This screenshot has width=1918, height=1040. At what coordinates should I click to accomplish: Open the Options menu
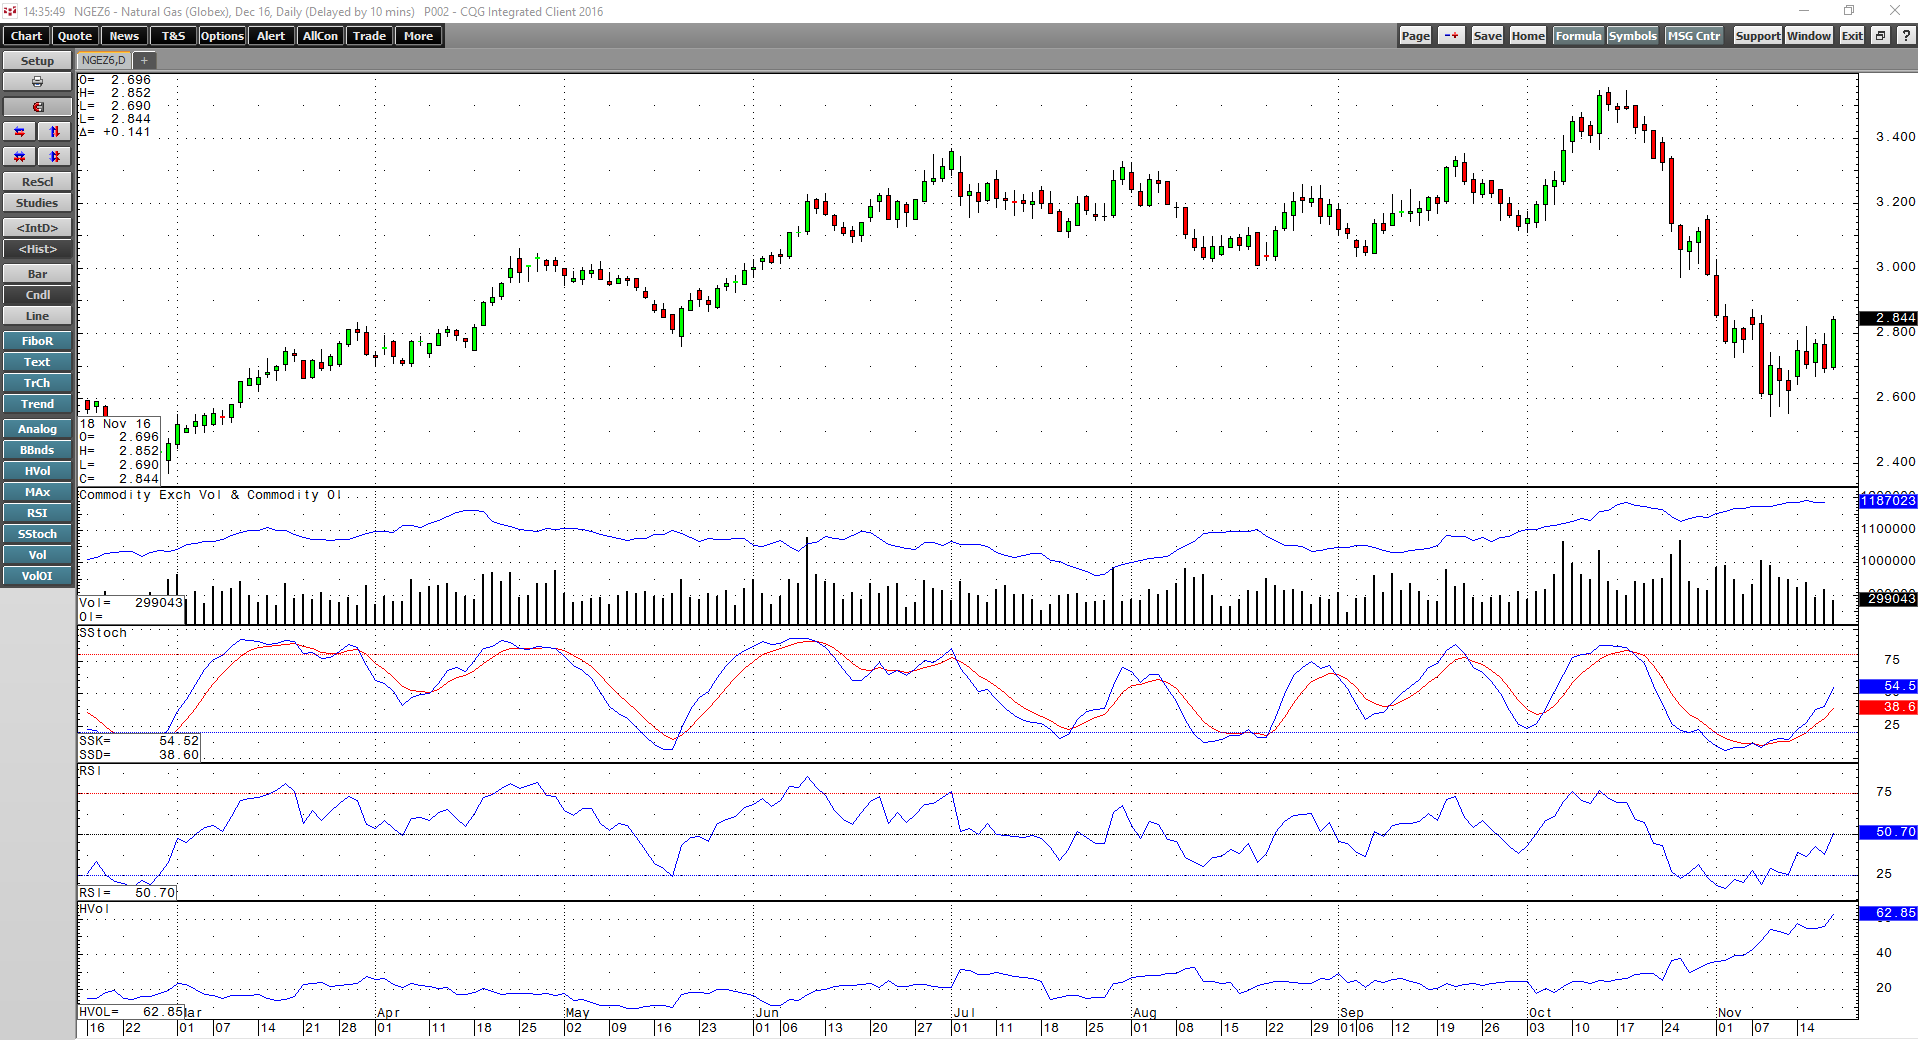222,36
